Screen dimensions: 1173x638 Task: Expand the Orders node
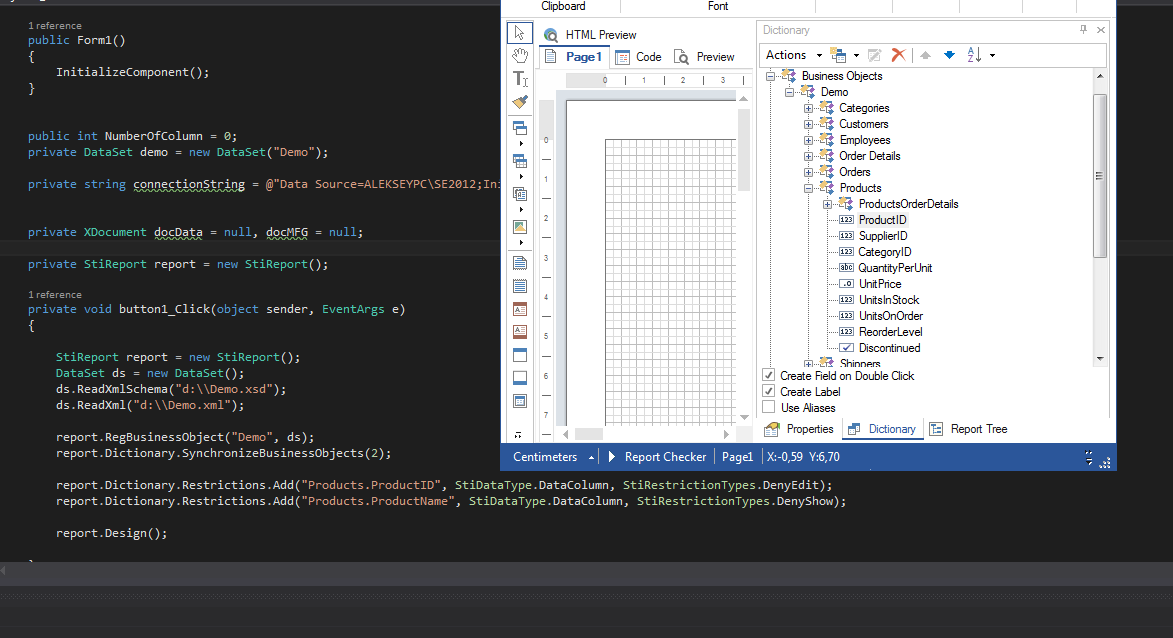(808, 172)
